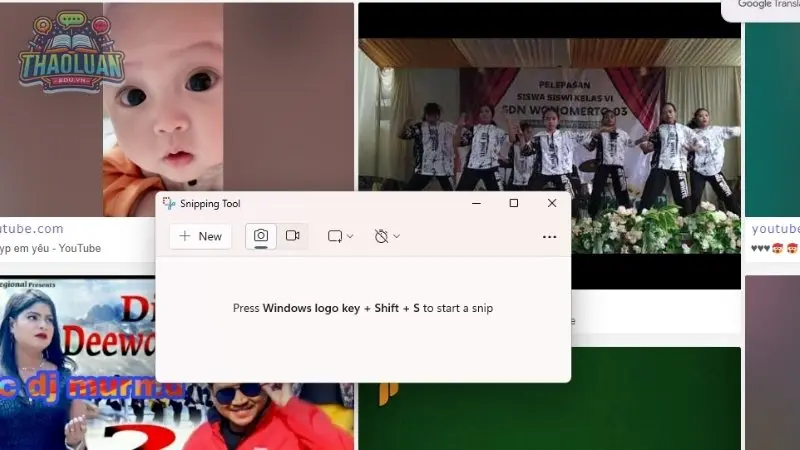Open the rectangle snipping shape dropdown

click(x=340, y=236)
